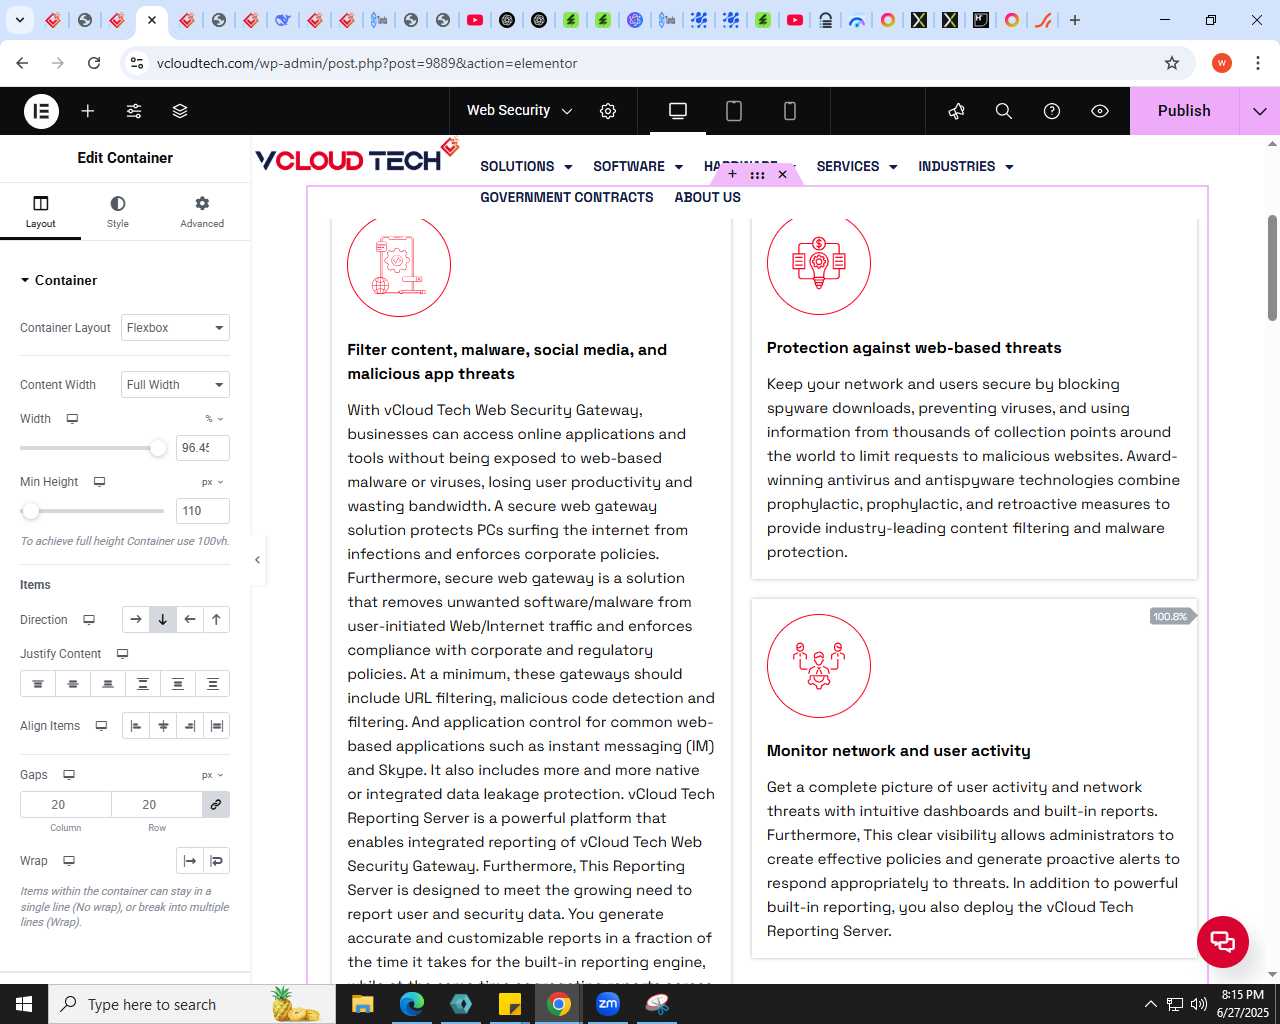Switch to the Style tab
Screen dimensions: 1280x1024
pos(118,212)
